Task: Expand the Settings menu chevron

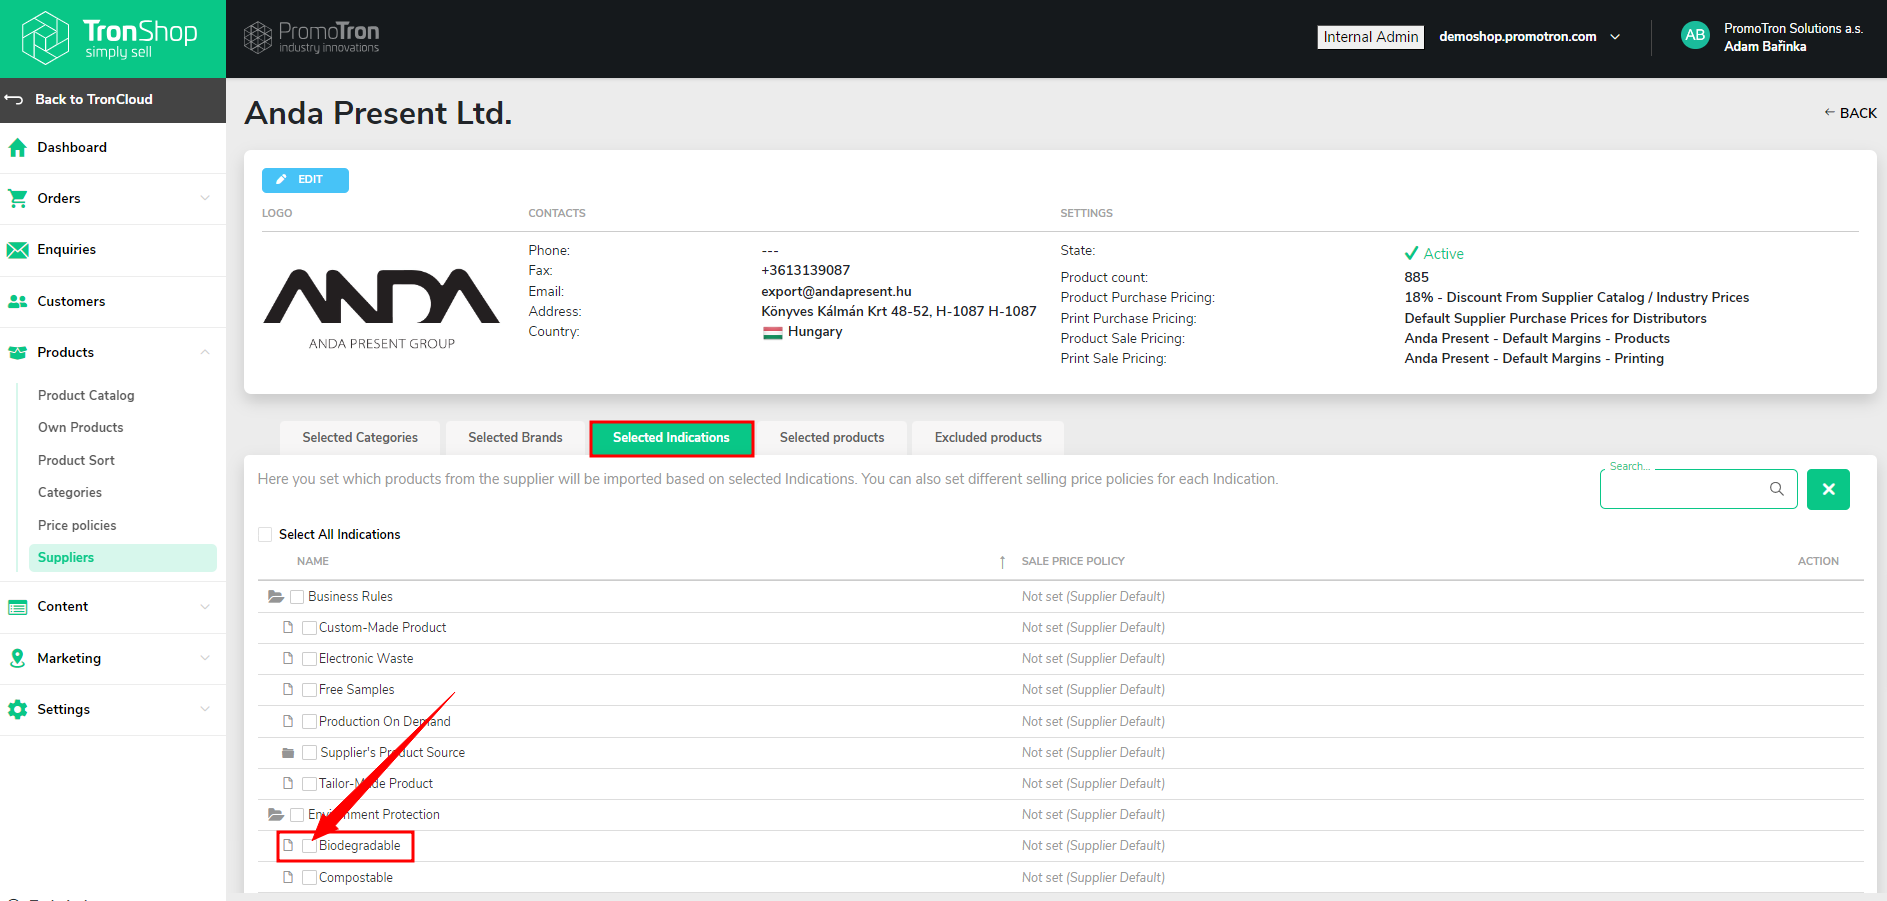Action: [205, 709]
